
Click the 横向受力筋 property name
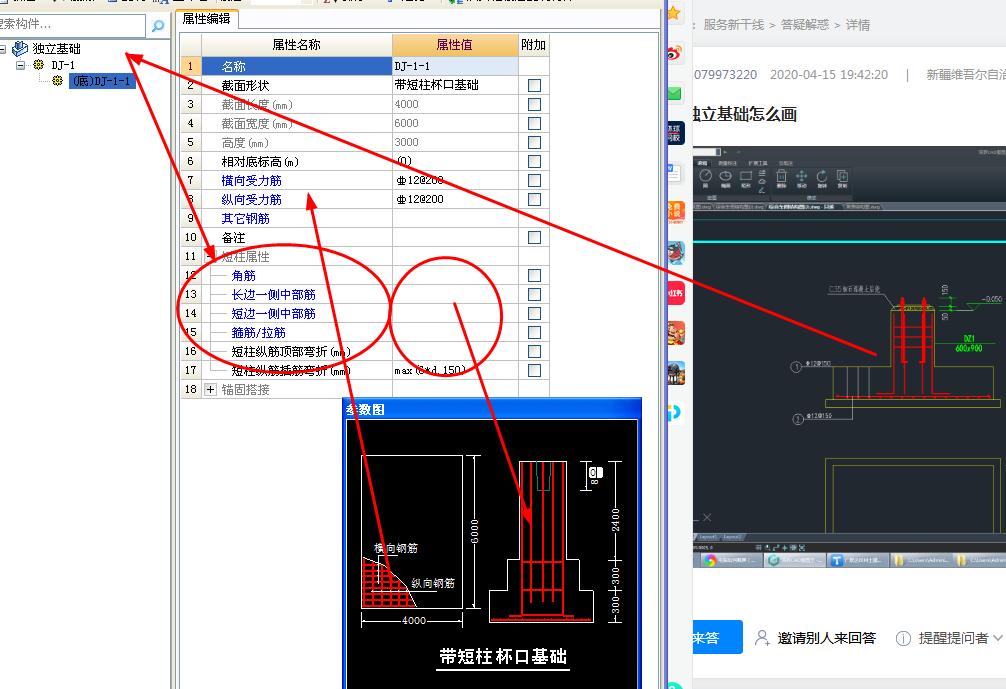(x=252, y=181)
